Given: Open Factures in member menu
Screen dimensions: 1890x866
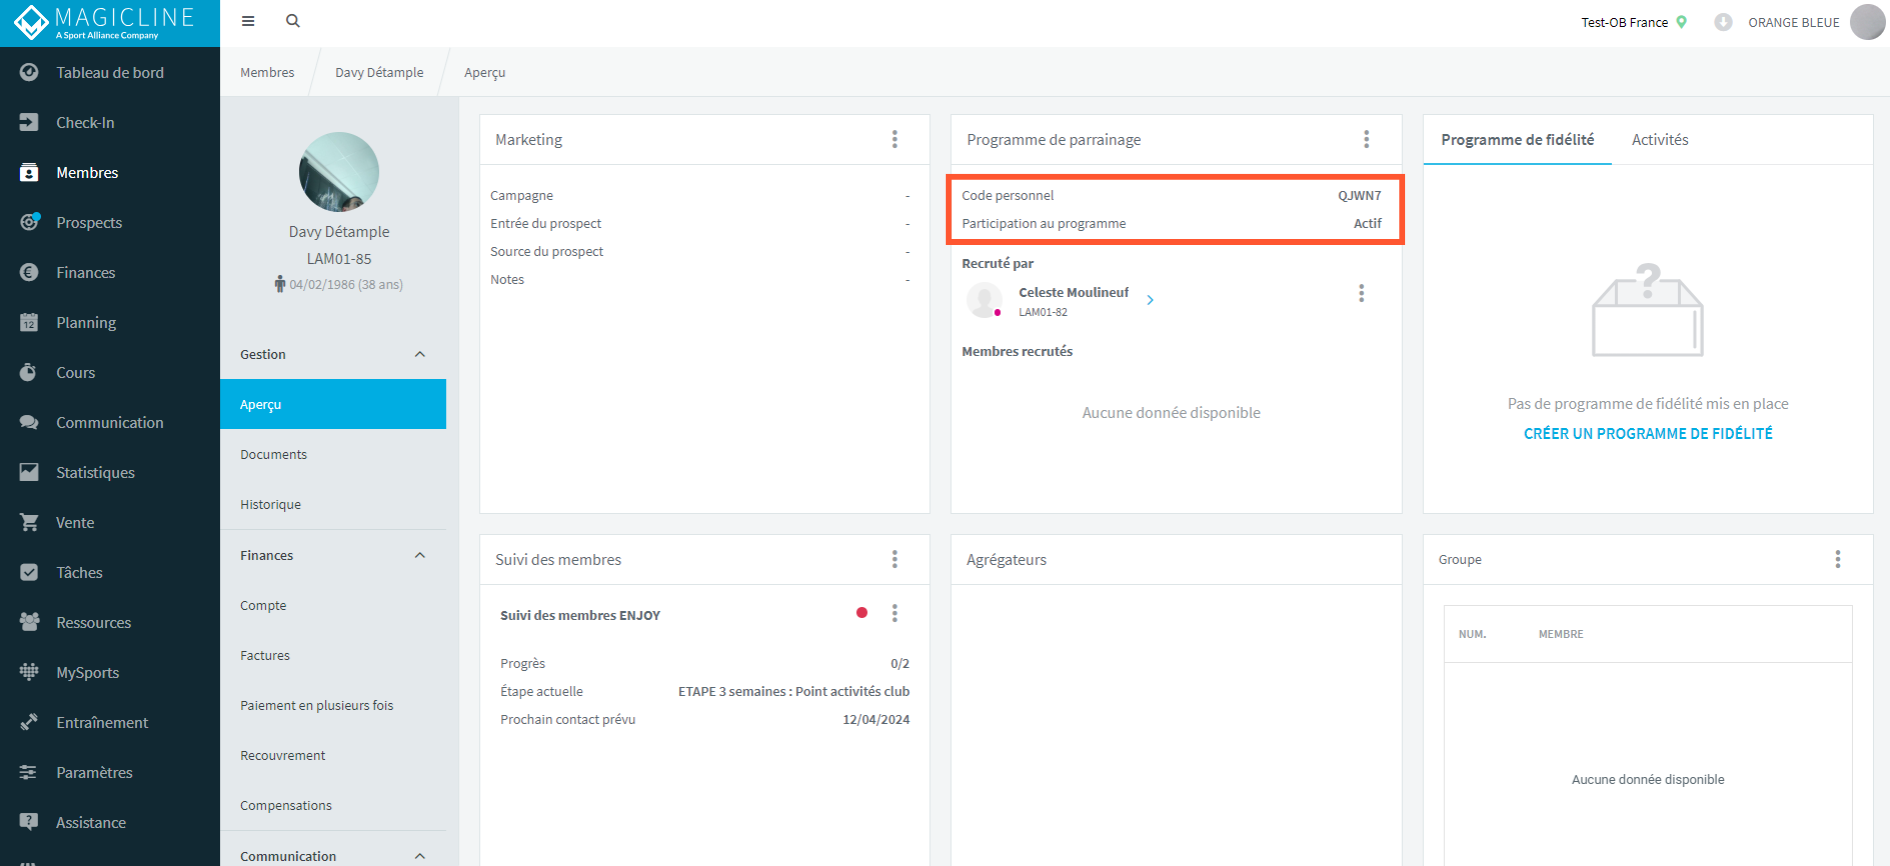Looking at the screenshot, I should tap(333, 655).
